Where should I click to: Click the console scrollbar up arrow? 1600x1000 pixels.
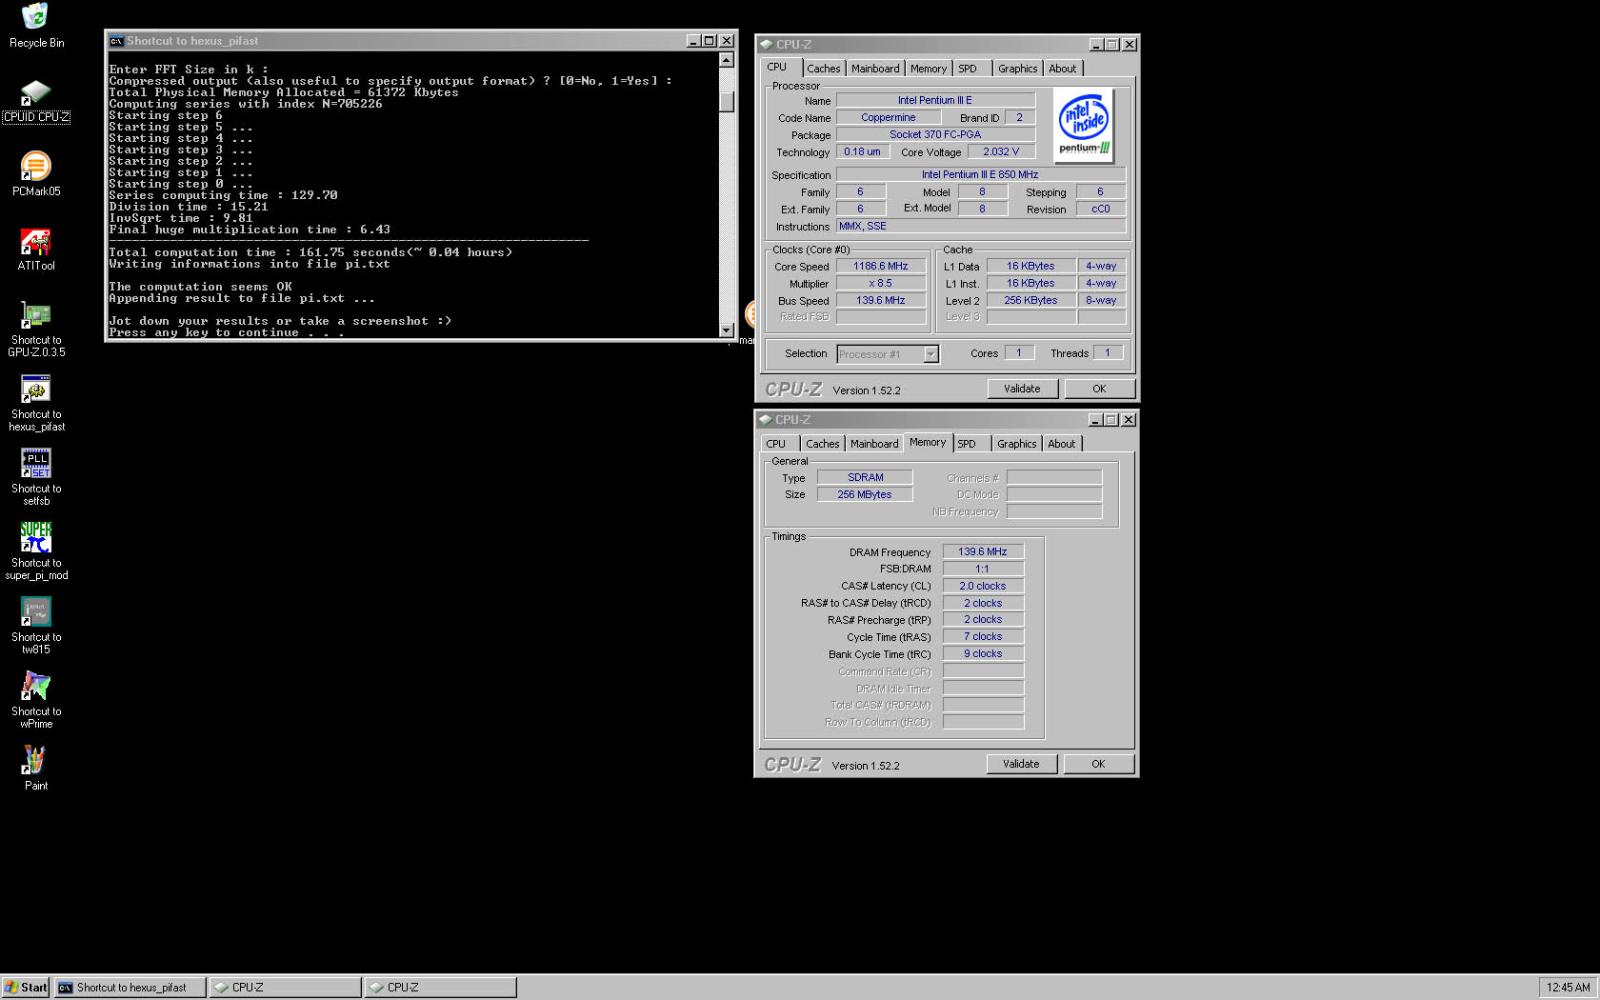[x=727, y=60]
